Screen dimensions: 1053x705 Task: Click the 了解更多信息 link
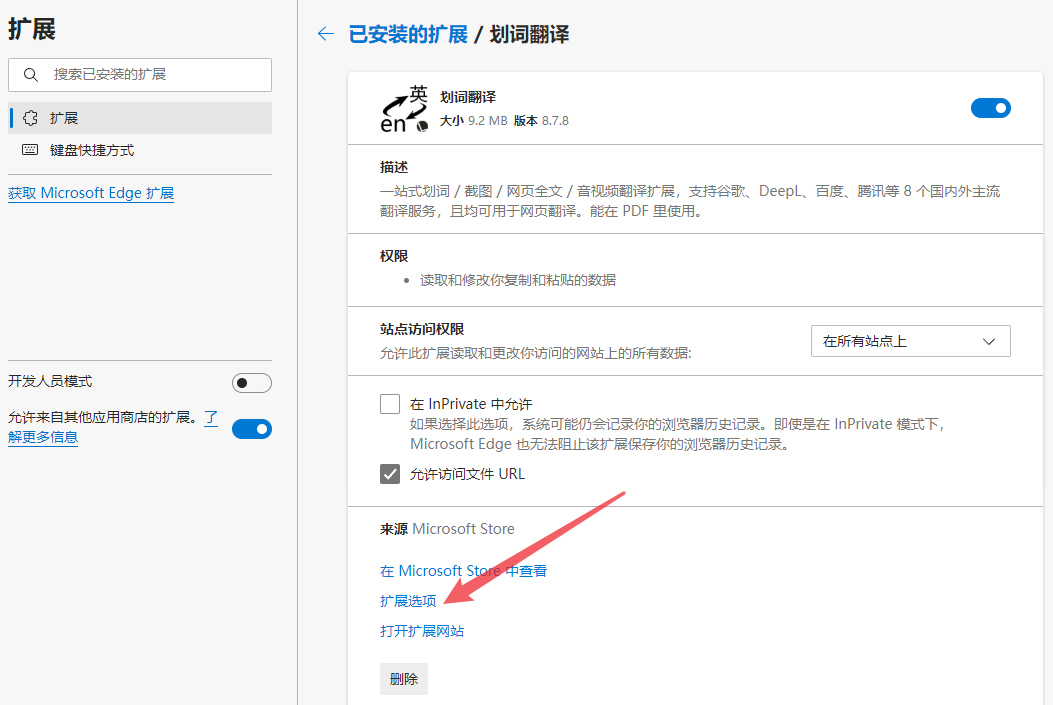click(x=43, y=436)
